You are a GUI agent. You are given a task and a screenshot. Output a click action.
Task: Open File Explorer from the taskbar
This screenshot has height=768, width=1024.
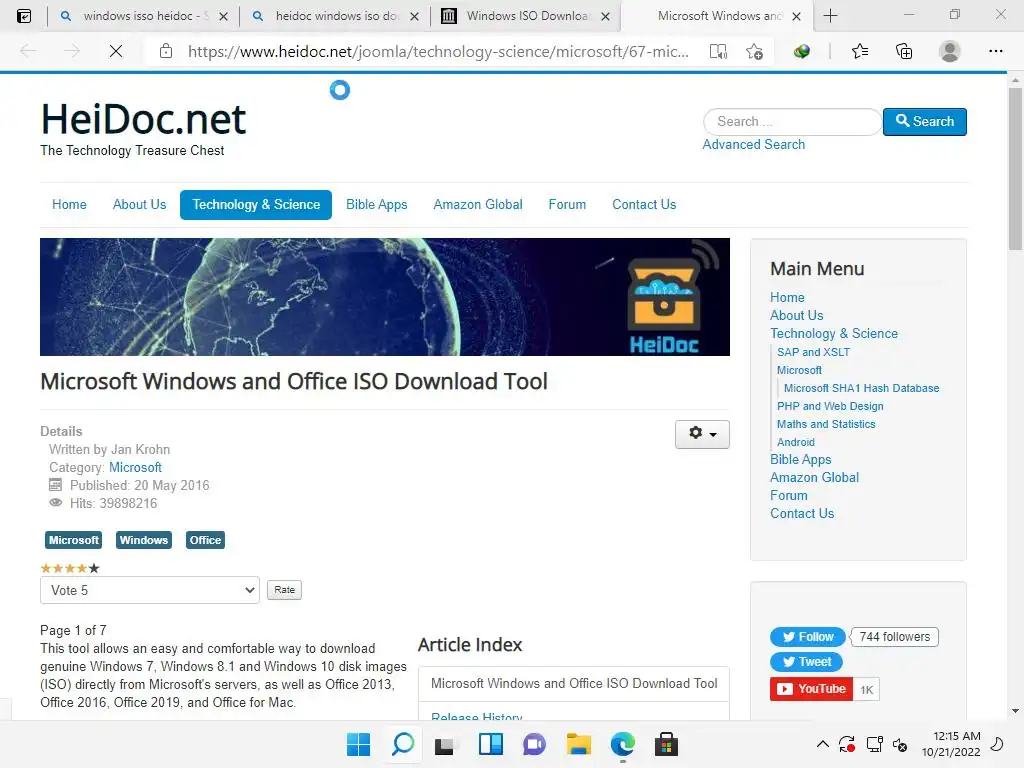pyautogui.click(x=579, y=744)
